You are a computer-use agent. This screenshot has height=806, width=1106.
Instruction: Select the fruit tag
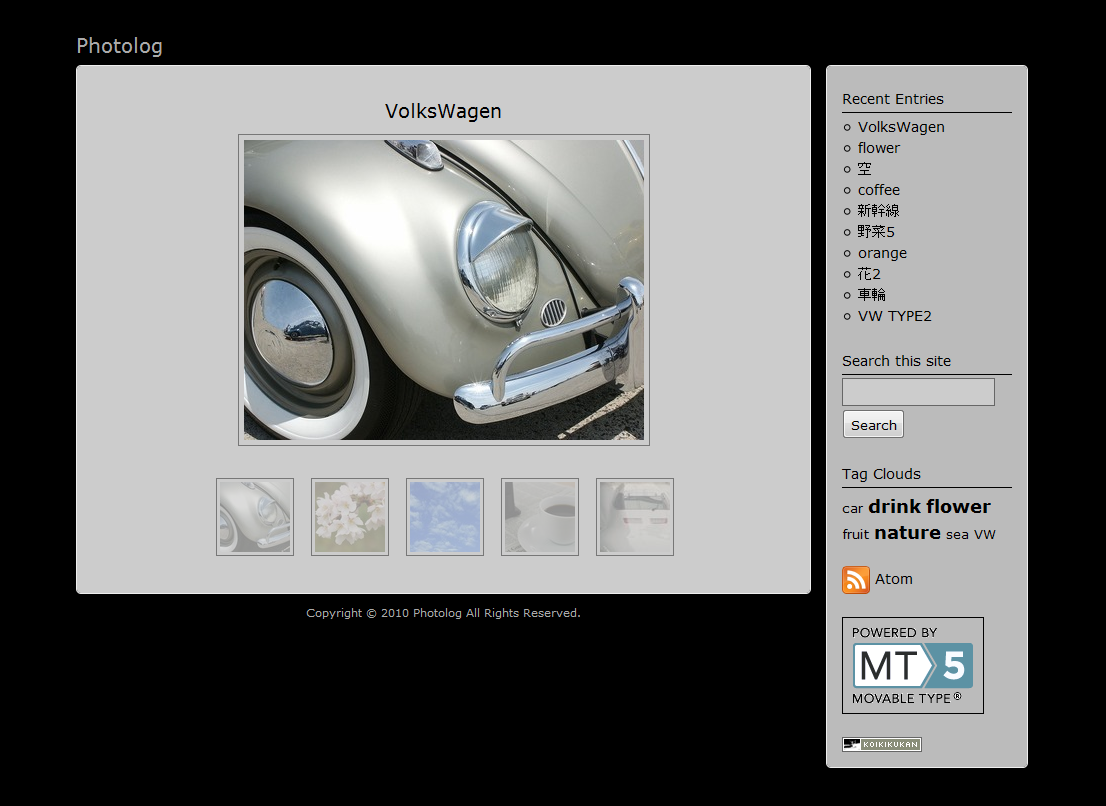click(x=856, y=535)
